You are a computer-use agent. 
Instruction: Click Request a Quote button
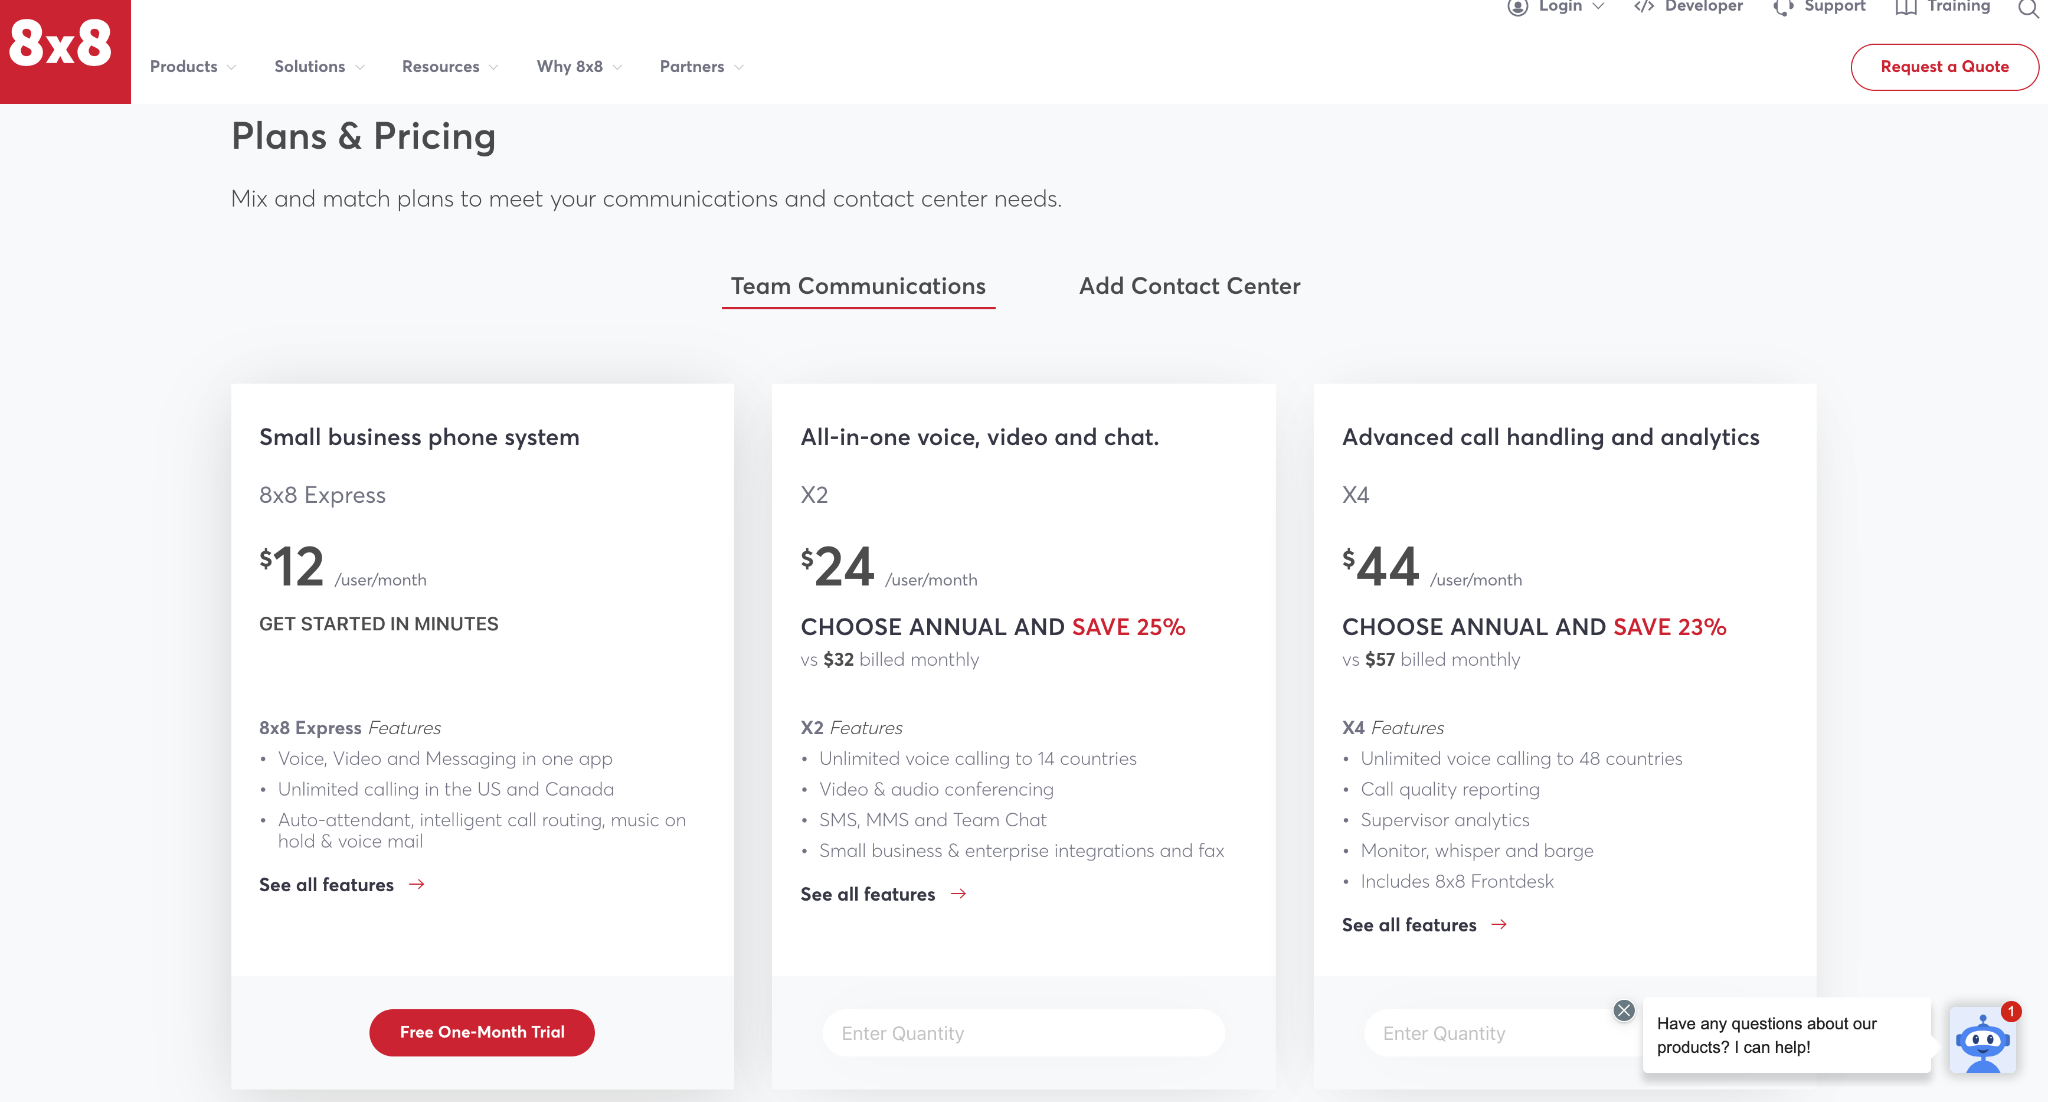(1944, 67)
